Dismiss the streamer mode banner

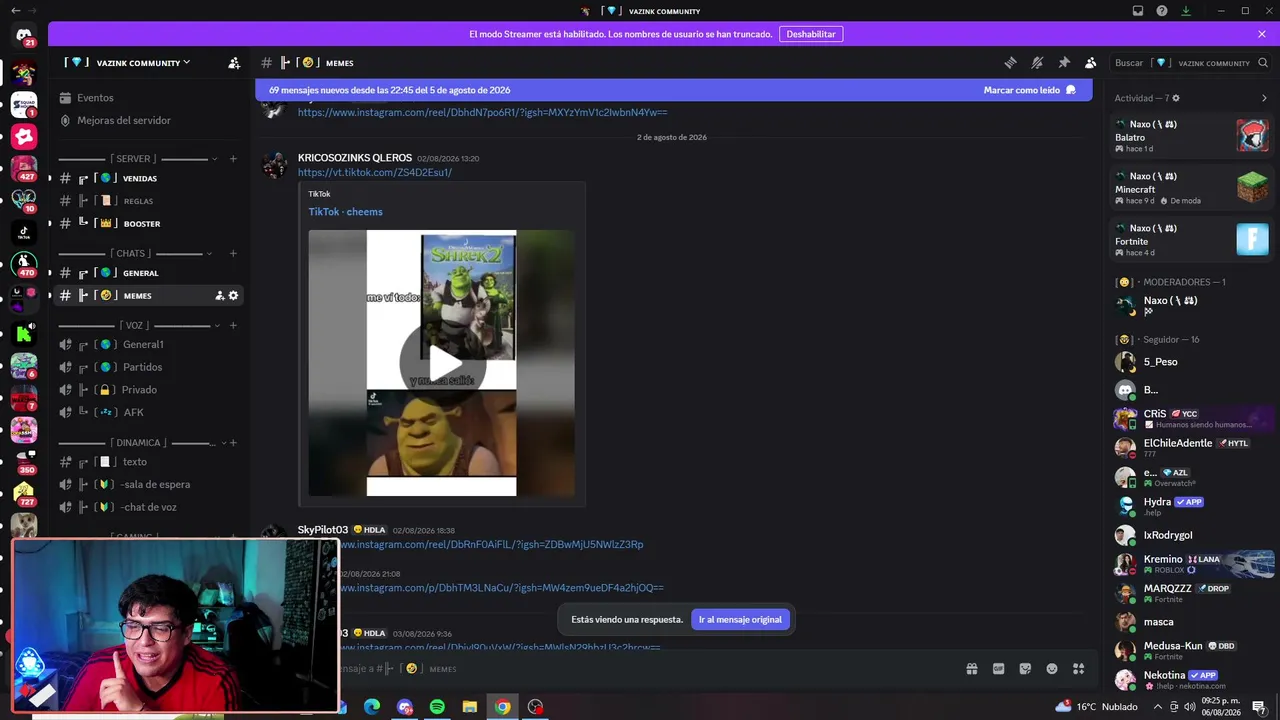[1262, 34]
